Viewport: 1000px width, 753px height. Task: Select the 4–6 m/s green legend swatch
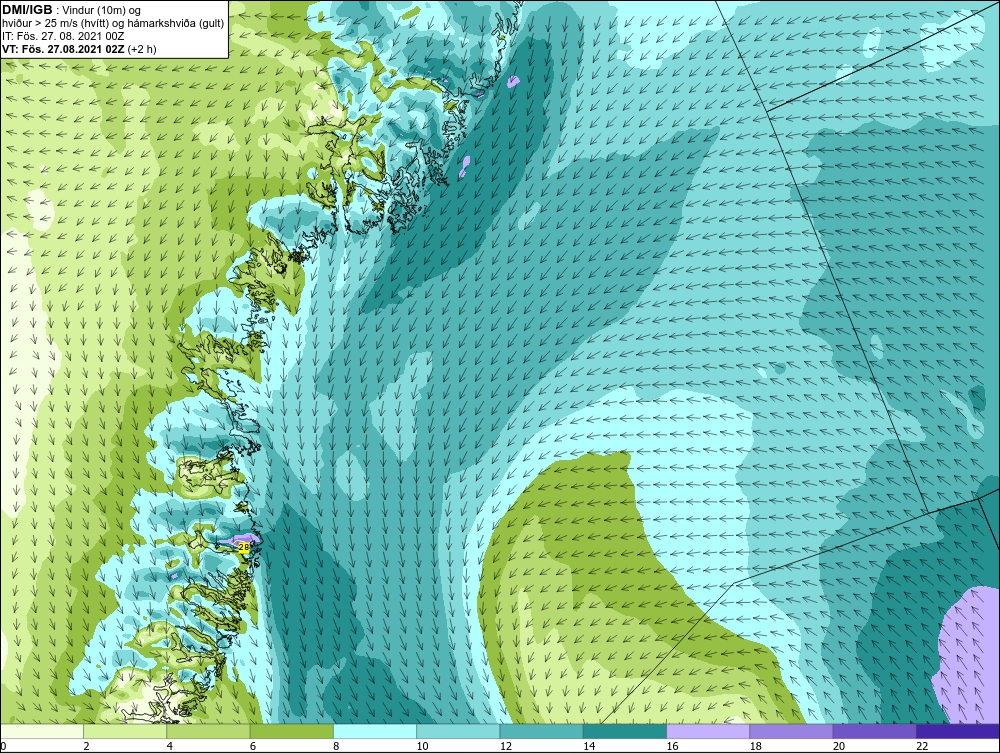209,731
